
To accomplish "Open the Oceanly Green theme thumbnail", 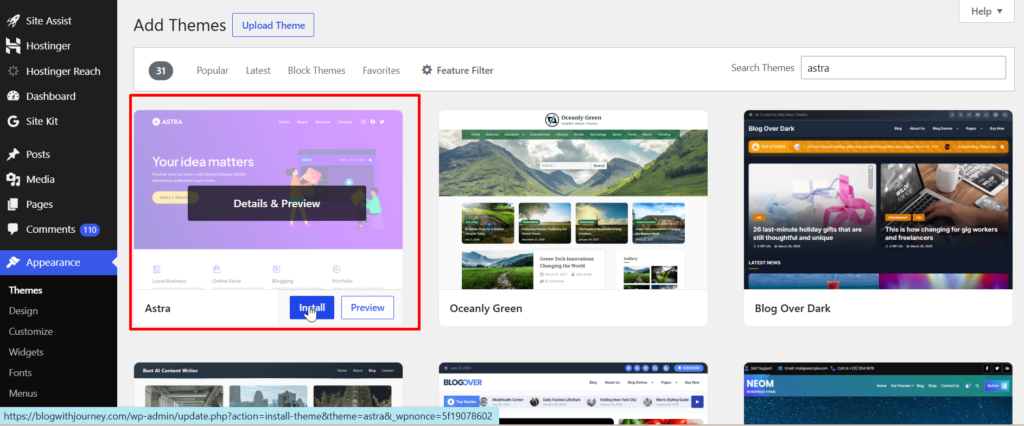I will click(x=573, y=199).
